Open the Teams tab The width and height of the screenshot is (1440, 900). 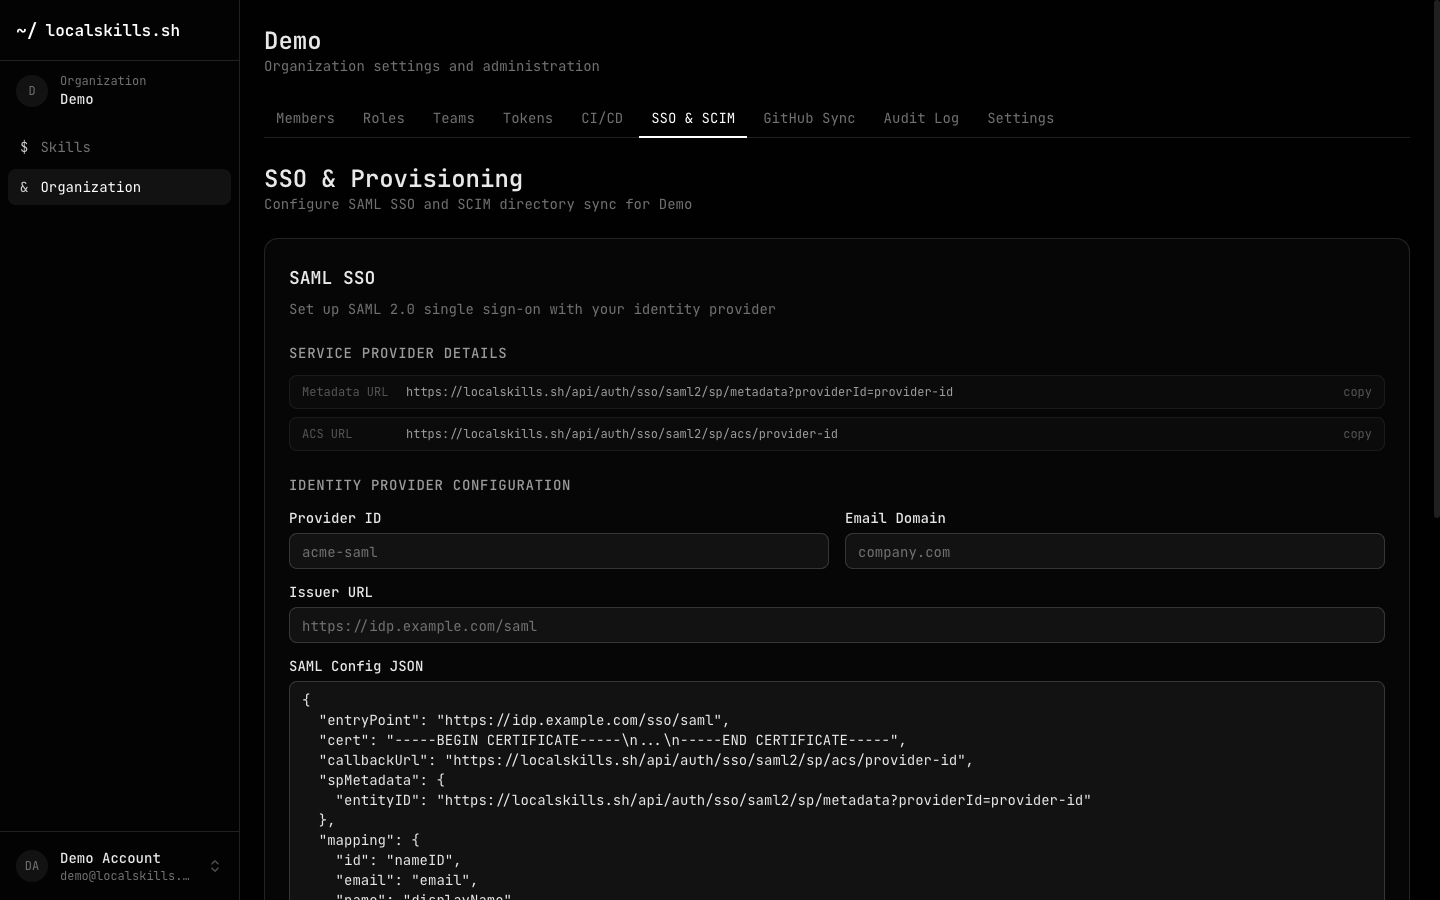pos(454,118)
